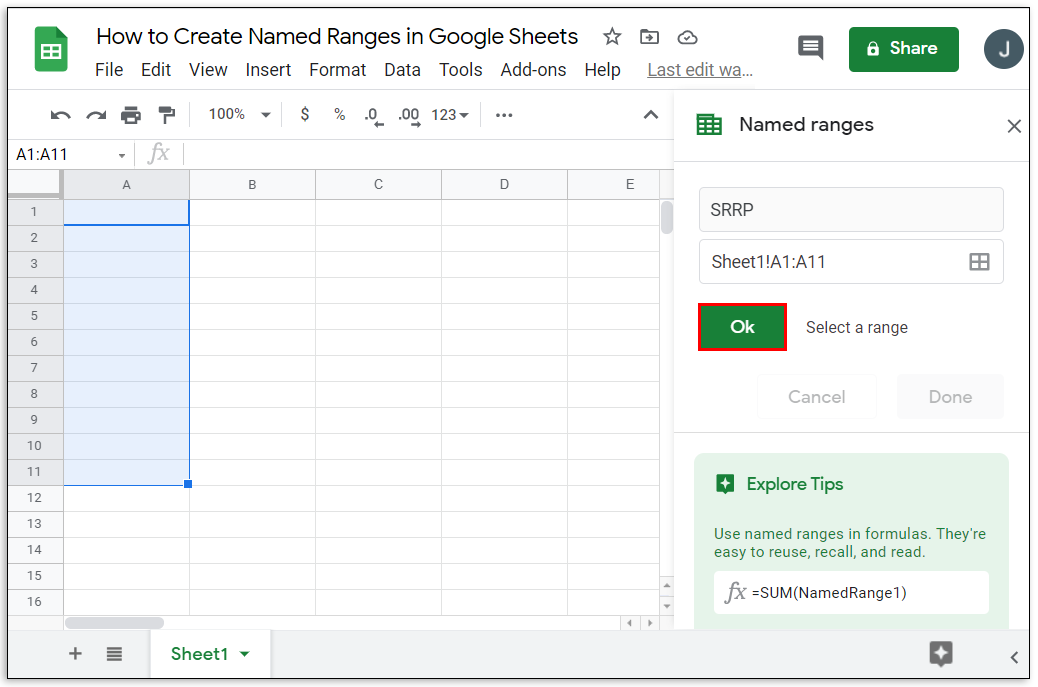Open the comment history icon
1038x687 pixels.
click(x=810, y=48)
